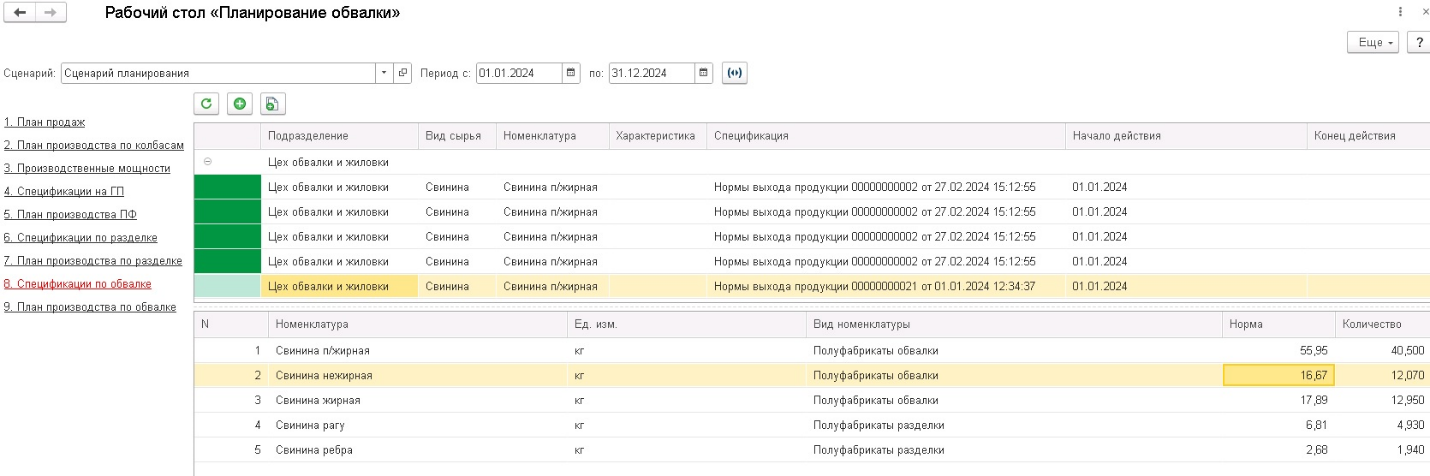
Task: Open calendar for period end date
Action: tap(704, 73)
